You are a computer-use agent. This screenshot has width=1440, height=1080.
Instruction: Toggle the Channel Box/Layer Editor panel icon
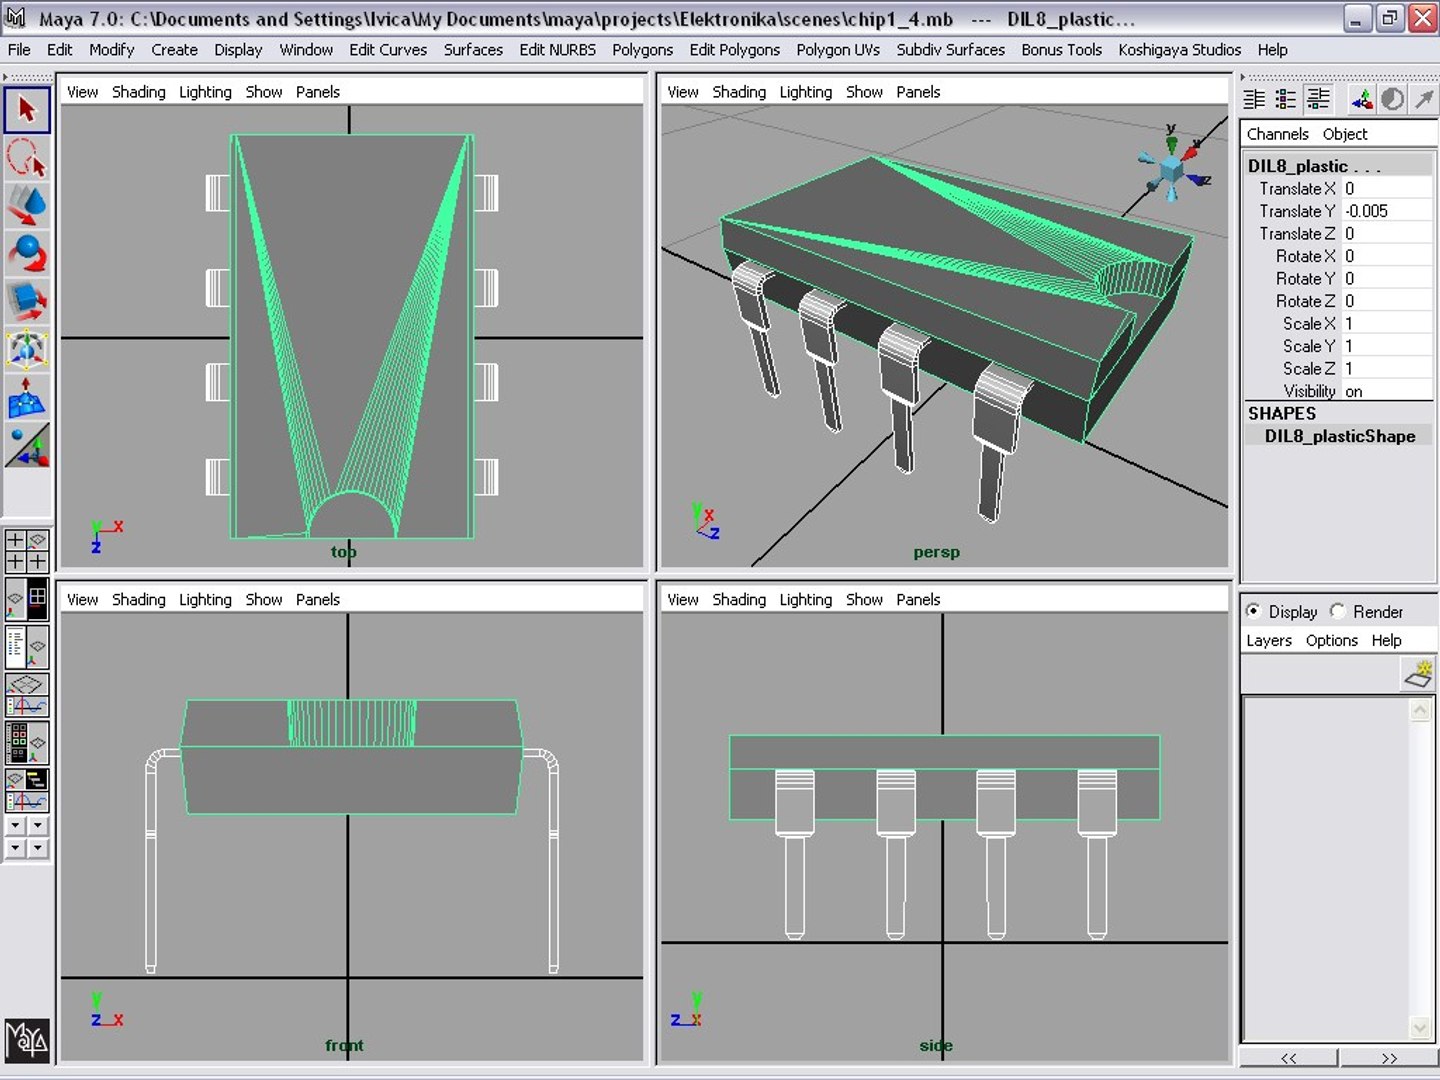(1319, 99)
